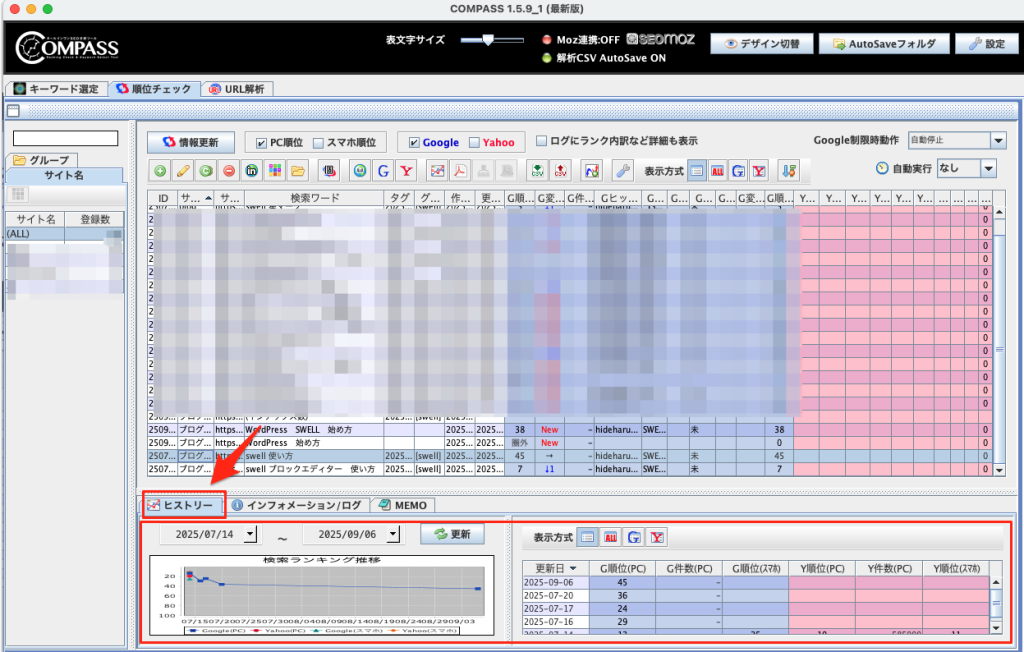
Task: Uncheck the PC順位 checkbox
Action: tap(262, 142)
